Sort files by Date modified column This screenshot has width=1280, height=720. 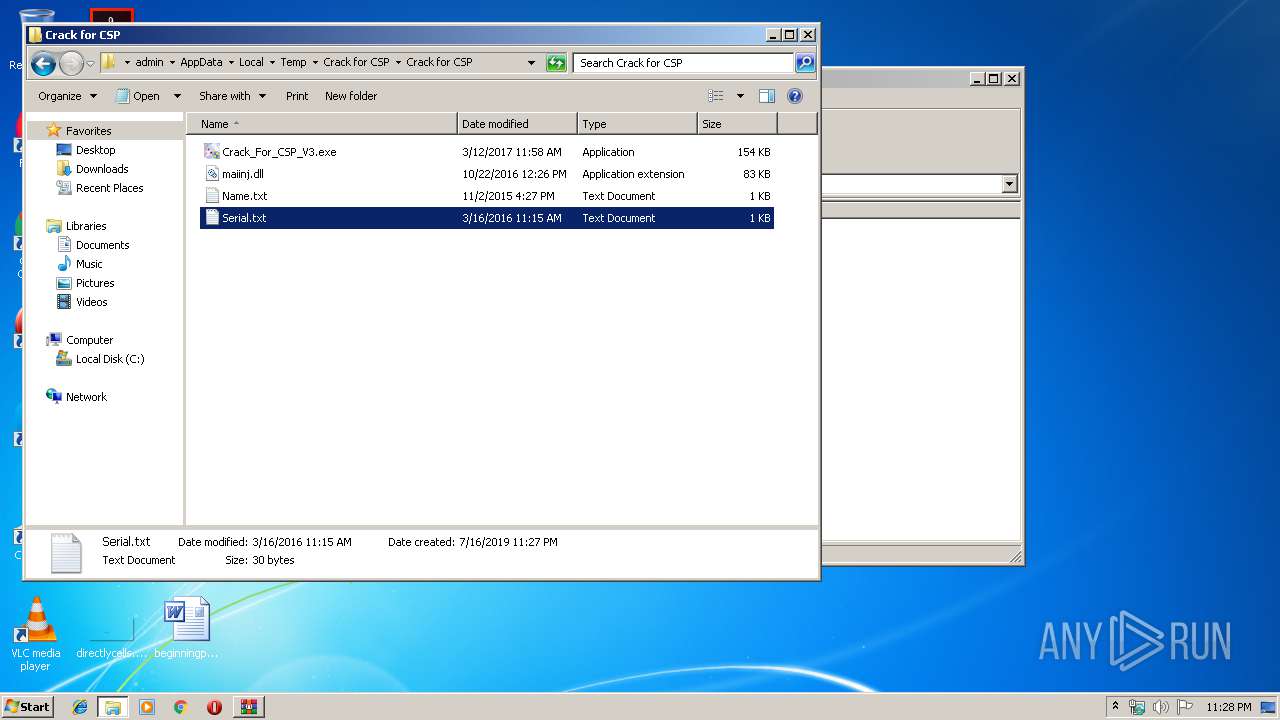point(517,124)
